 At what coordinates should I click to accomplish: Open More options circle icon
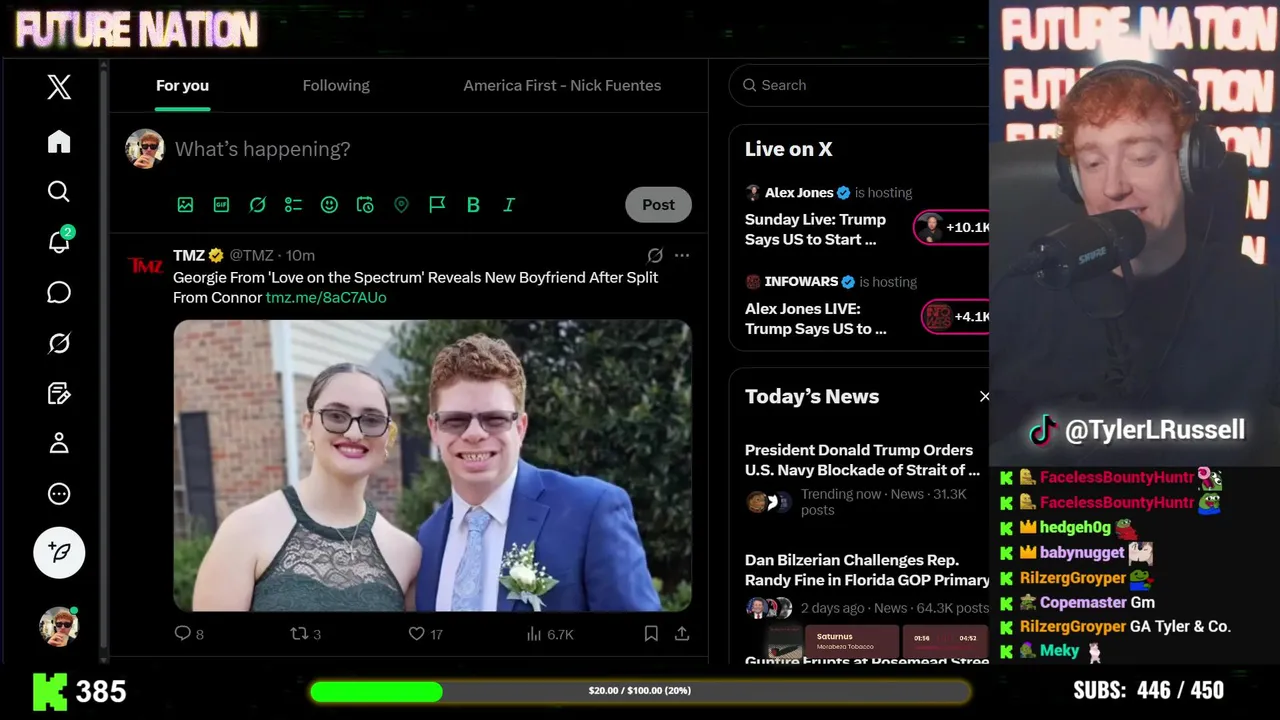tap(59, 494)
